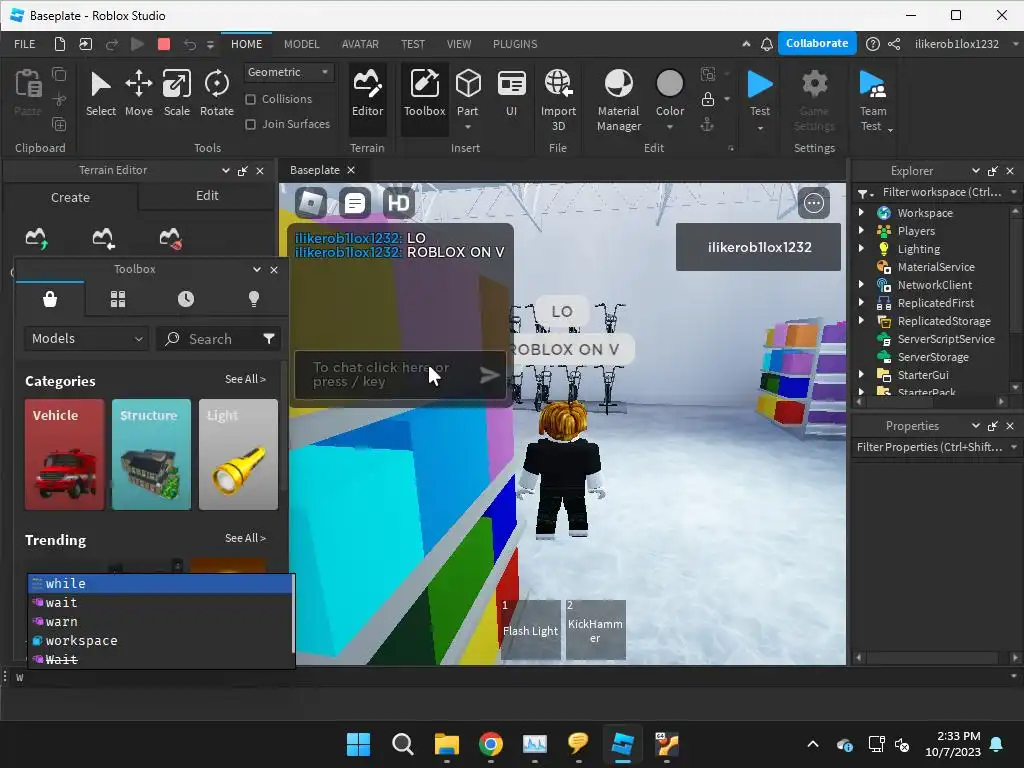
Task: Click the in-game chat input box
Action: [x=400, y=375]
